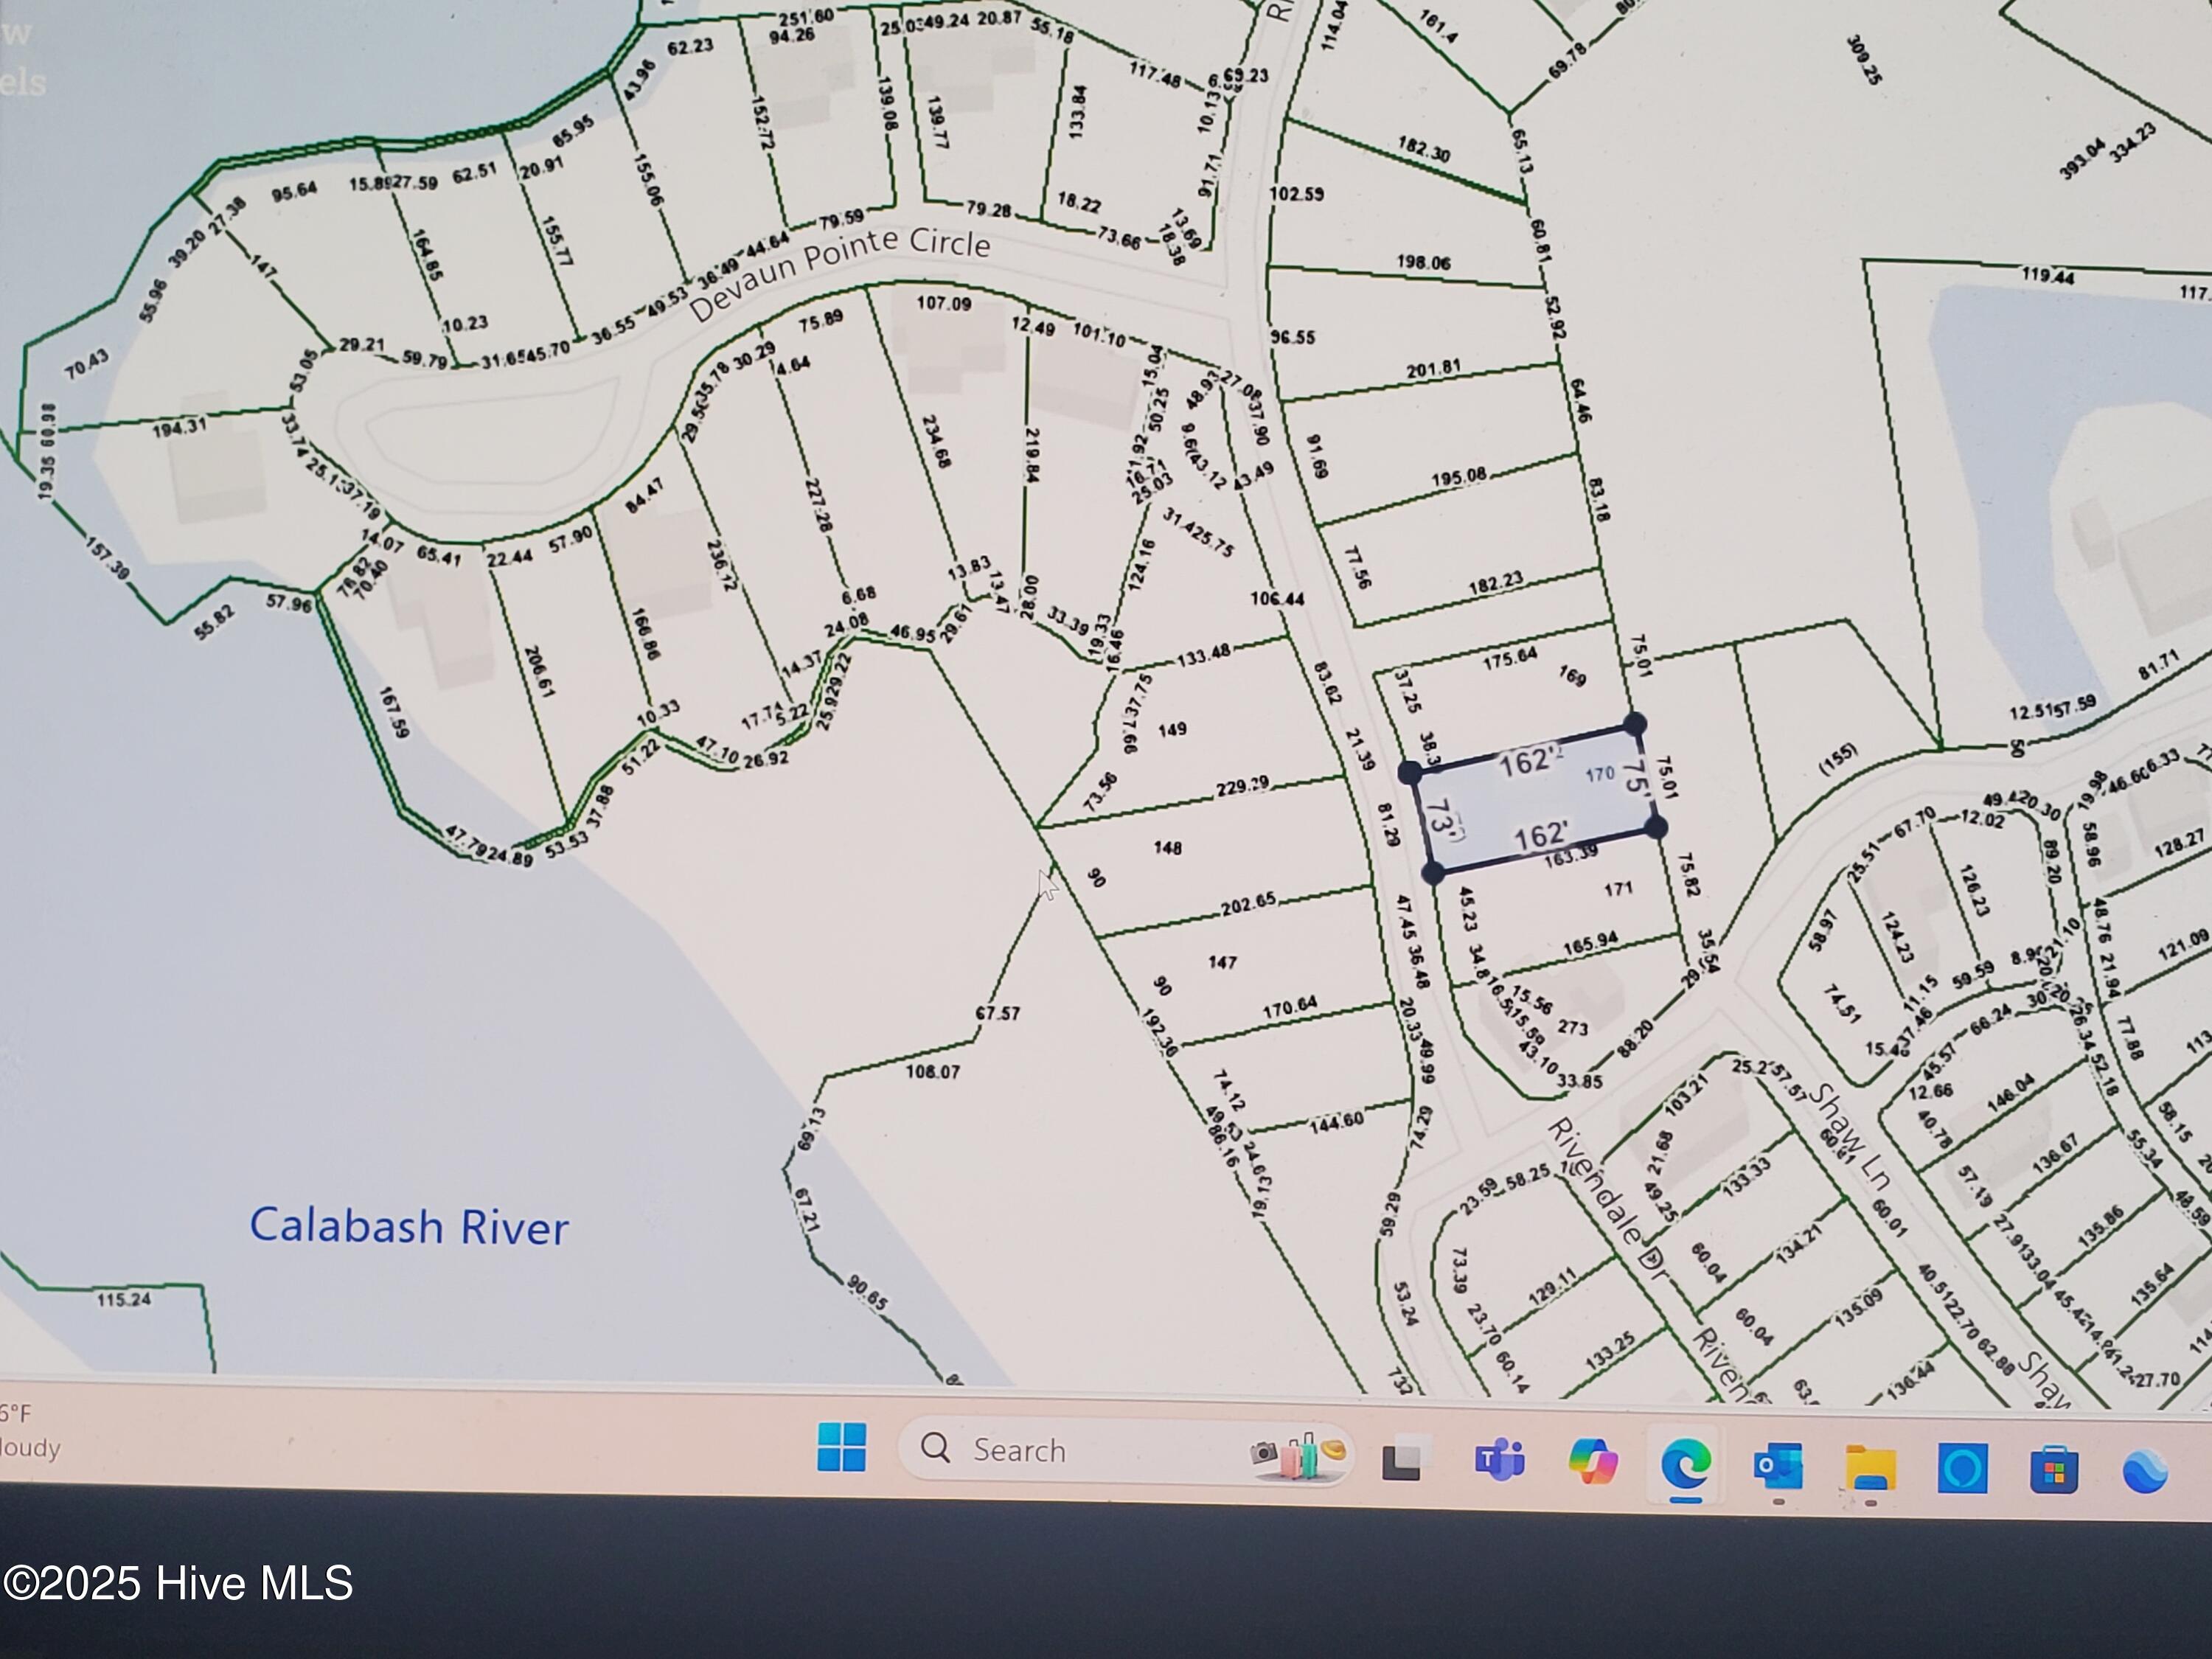Open the Windows Start menu
The height and width of the screenshot is (1659, 2212).
(841, 1447)
